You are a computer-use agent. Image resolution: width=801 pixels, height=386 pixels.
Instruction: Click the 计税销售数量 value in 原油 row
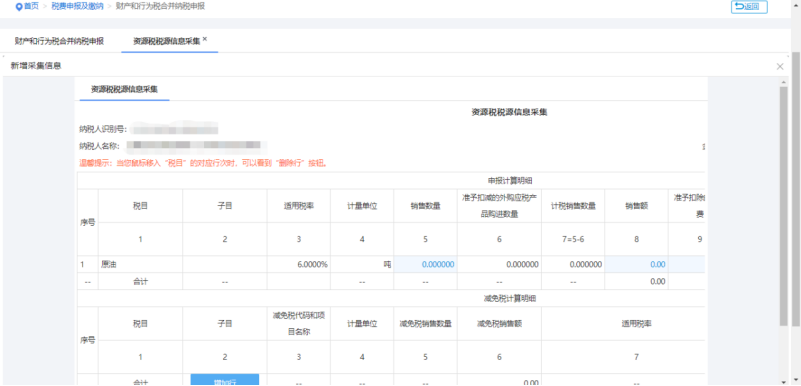pos(573,264)
